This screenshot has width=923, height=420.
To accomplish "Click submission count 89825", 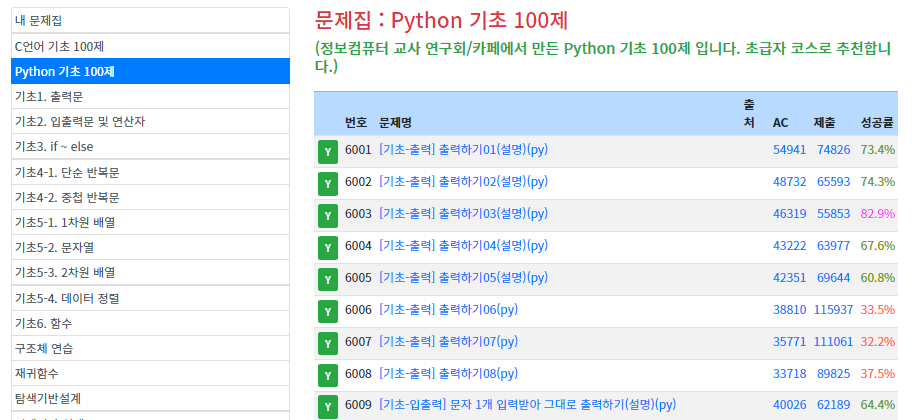I will point(834,373).
